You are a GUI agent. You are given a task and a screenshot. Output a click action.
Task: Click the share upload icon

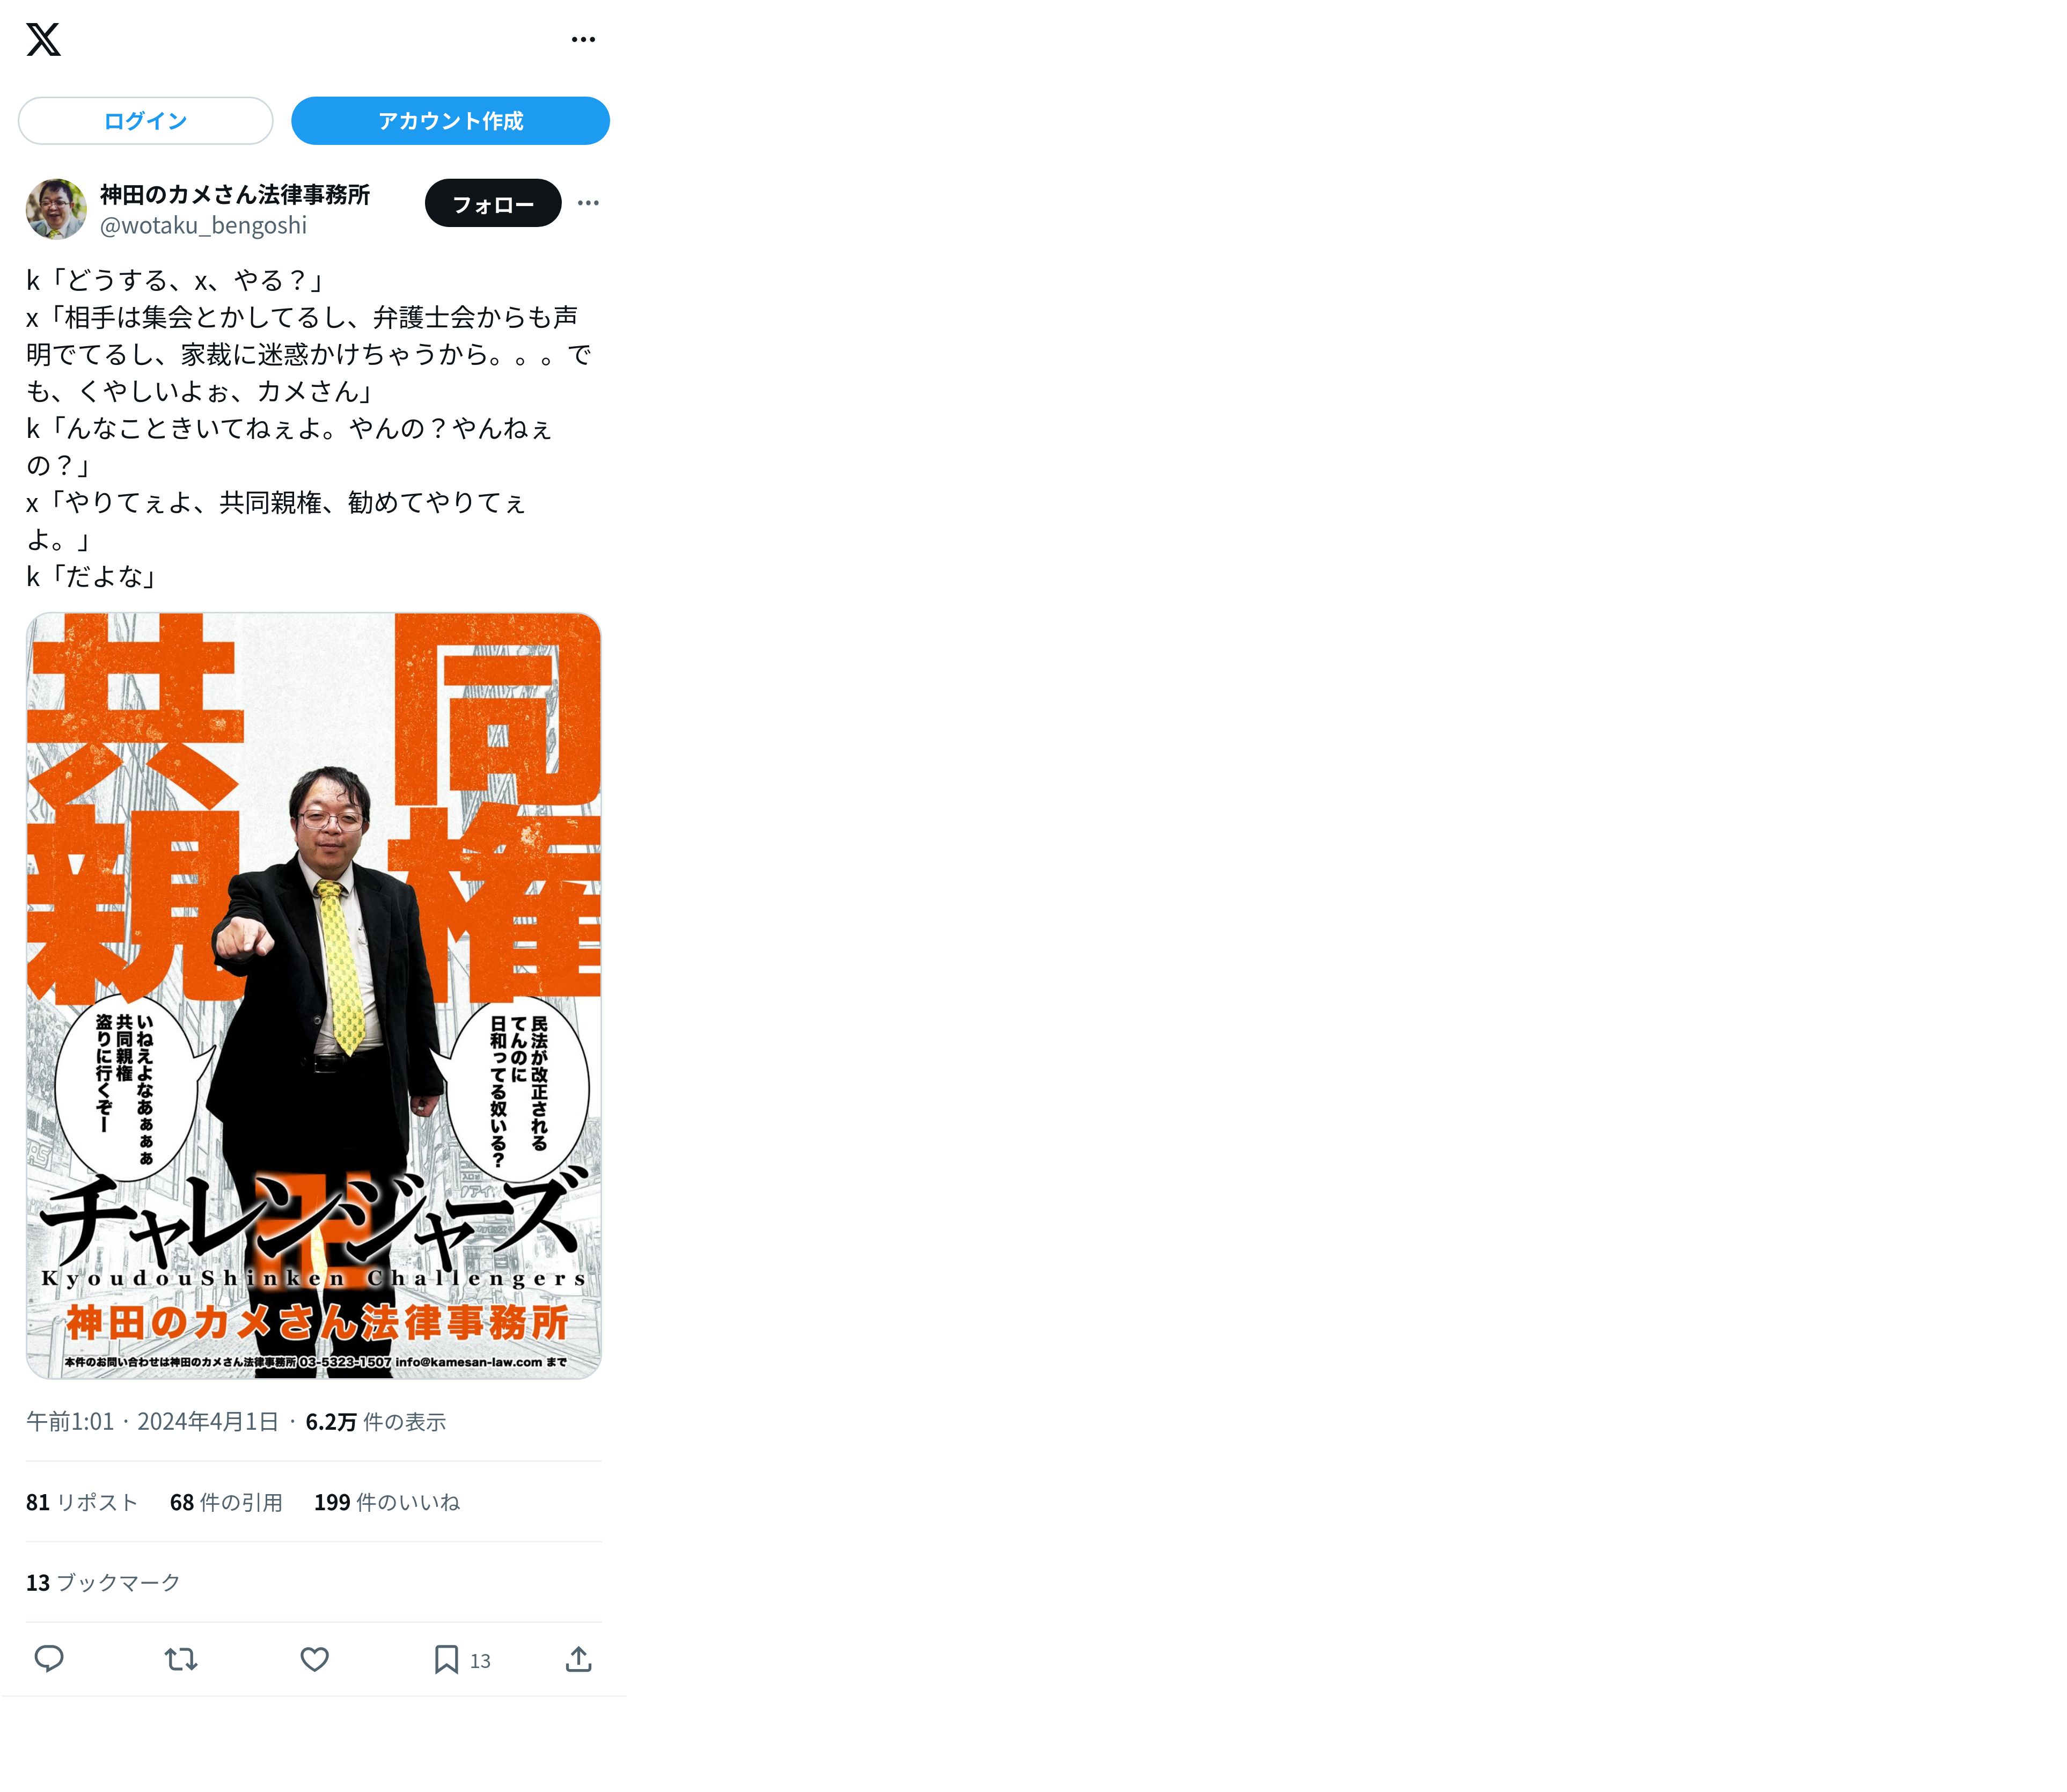[579, 1659]
